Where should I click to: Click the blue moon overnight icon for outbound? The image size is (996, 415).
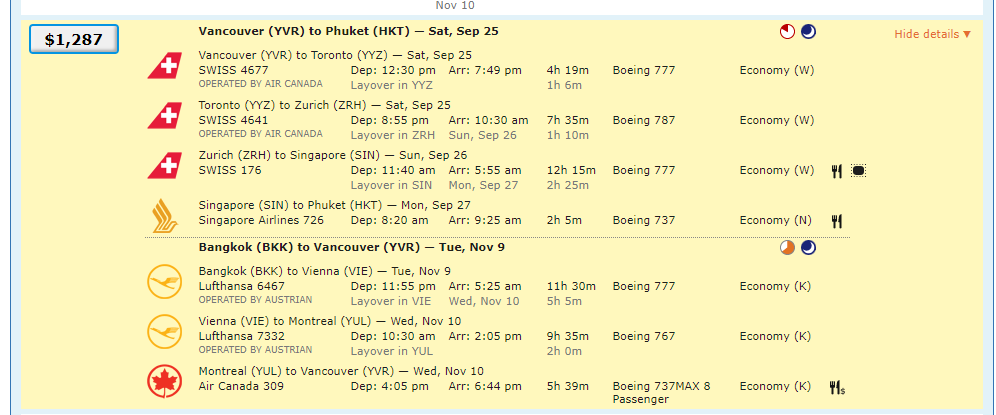click(808, 32)
